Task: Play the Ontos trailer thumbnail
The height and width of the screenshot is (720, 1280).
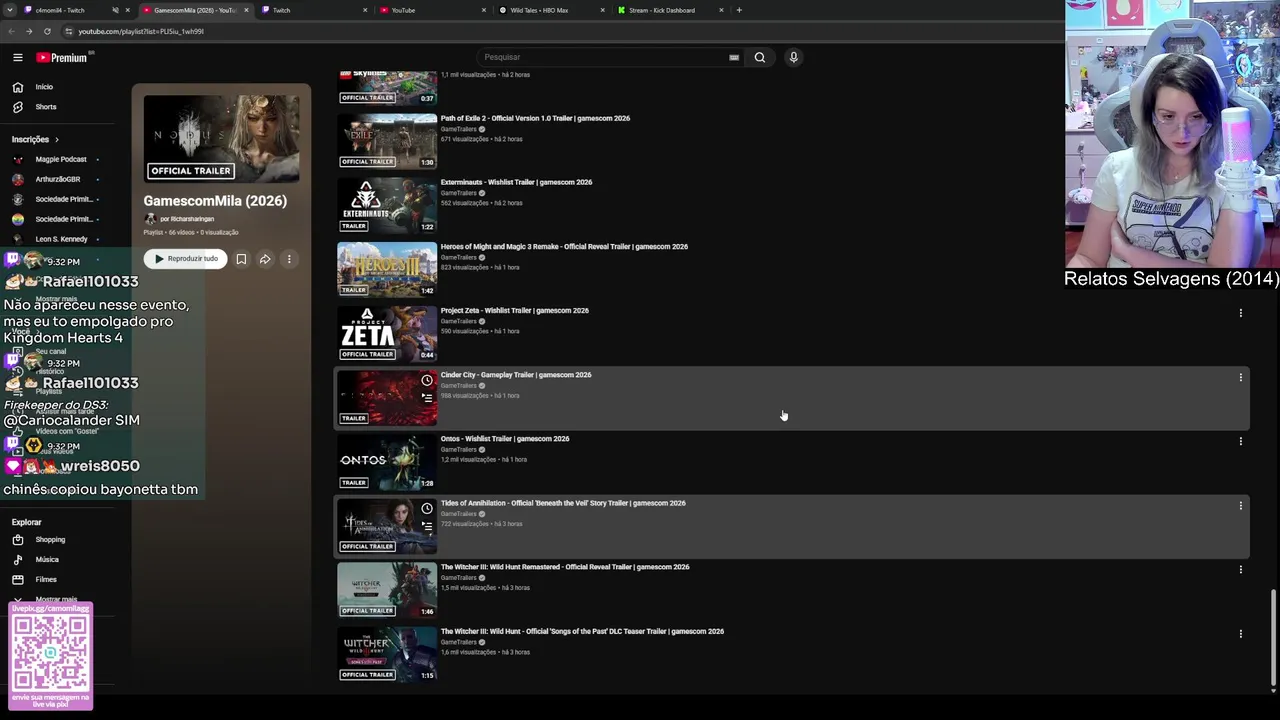Action: [387, 461]
